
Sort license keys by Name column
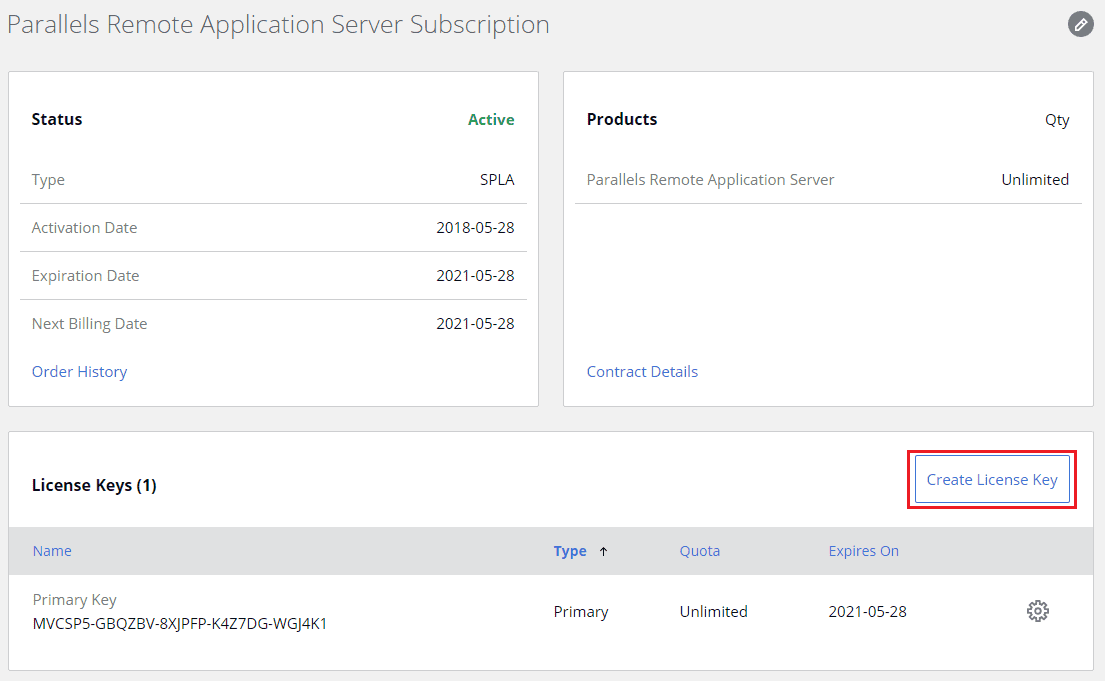[52, 551]
